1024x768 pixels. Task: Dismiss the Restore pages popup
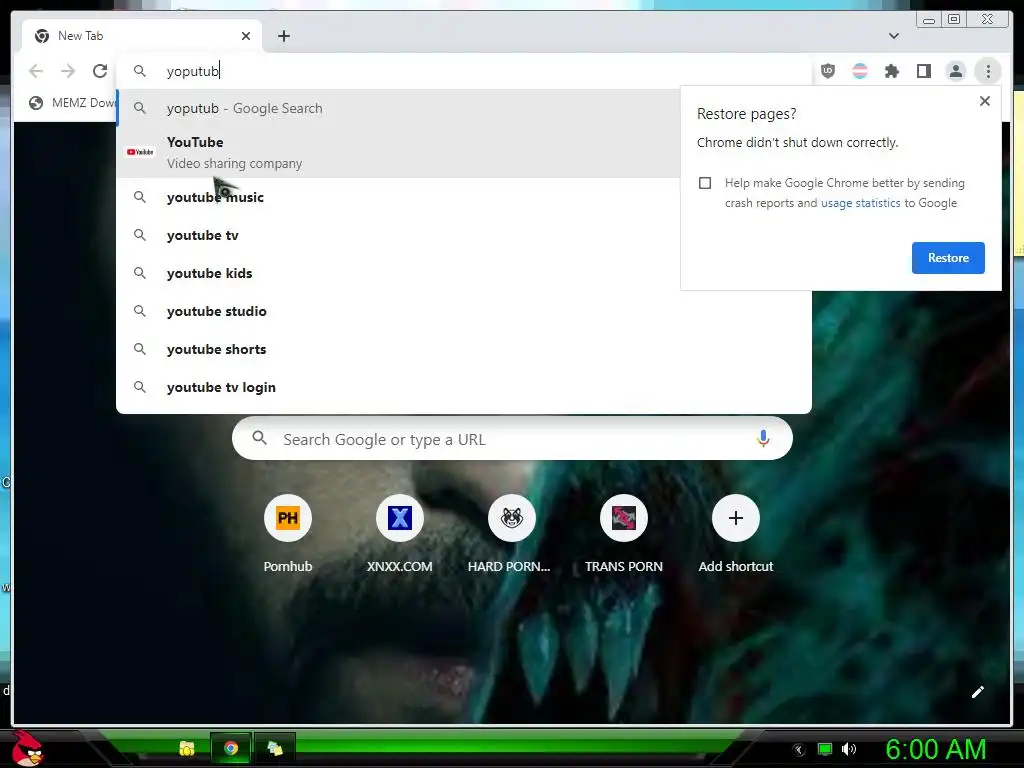[985, 101]
